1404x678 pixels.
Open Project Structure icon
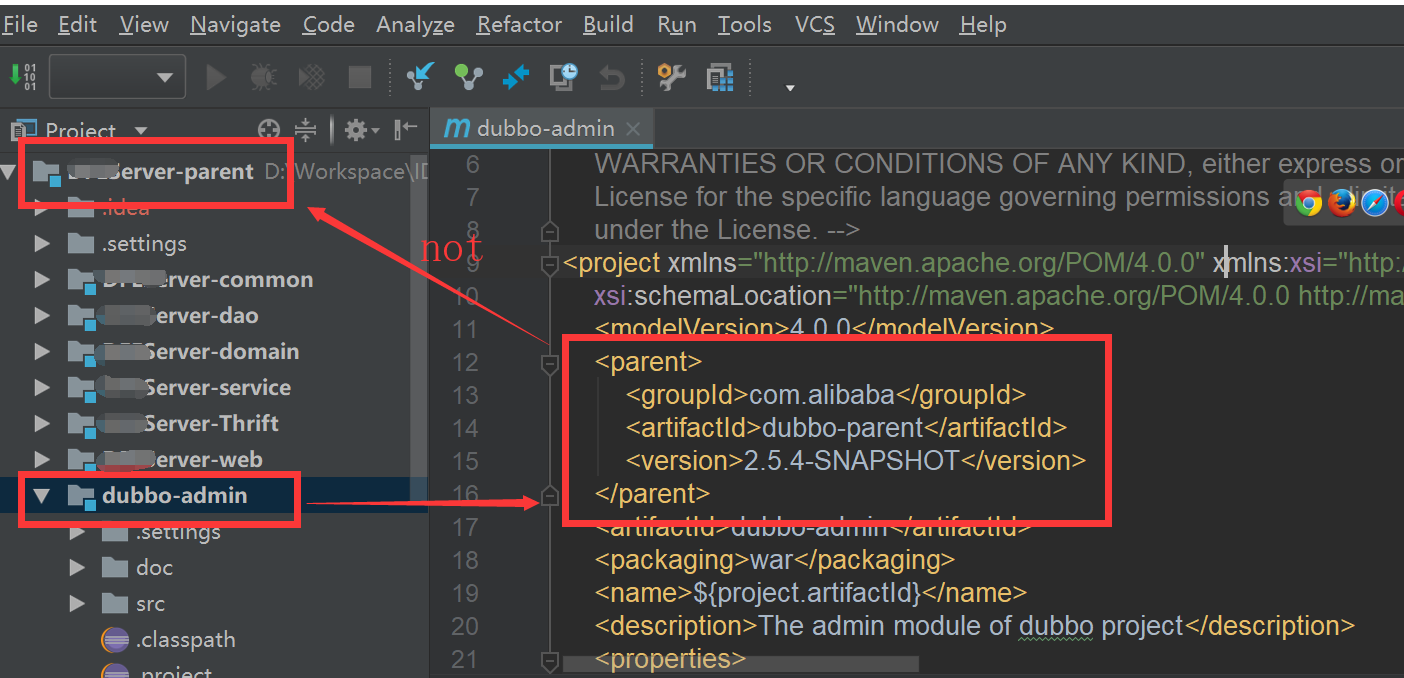[720, 76]
